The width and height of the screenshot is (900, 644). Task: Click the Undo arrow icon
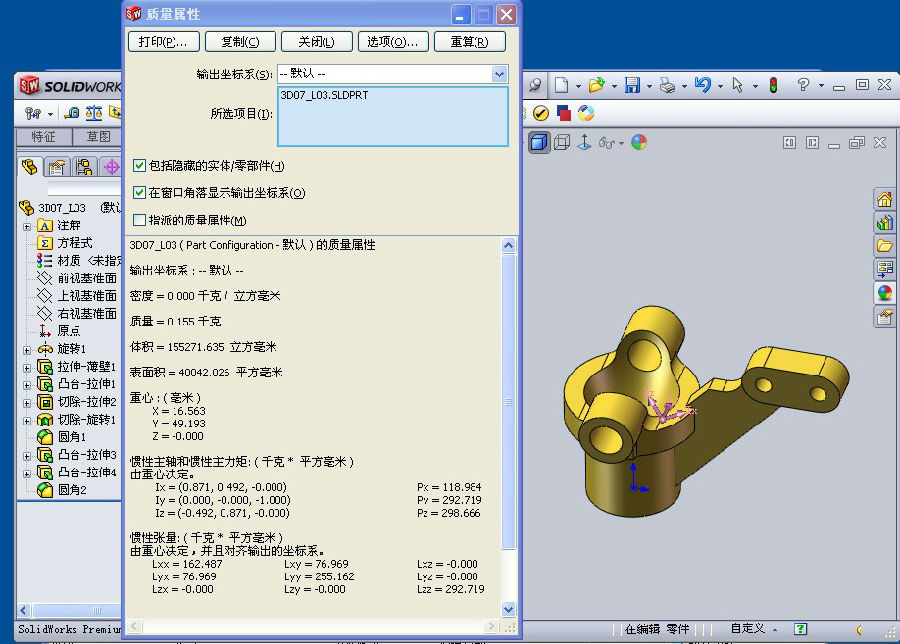[x=702, y=86]
